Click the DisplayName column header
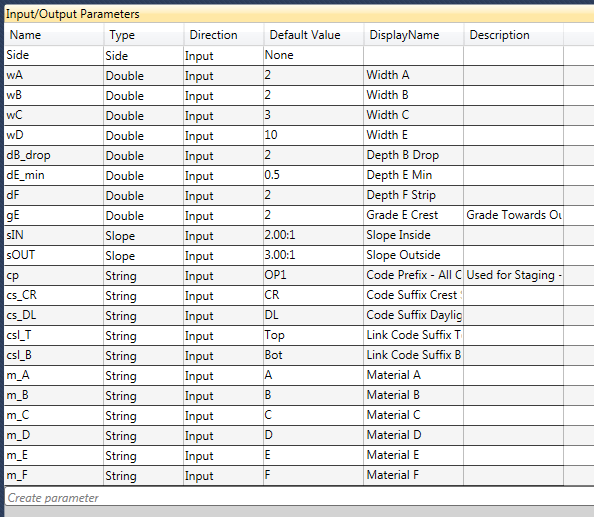 414,35
